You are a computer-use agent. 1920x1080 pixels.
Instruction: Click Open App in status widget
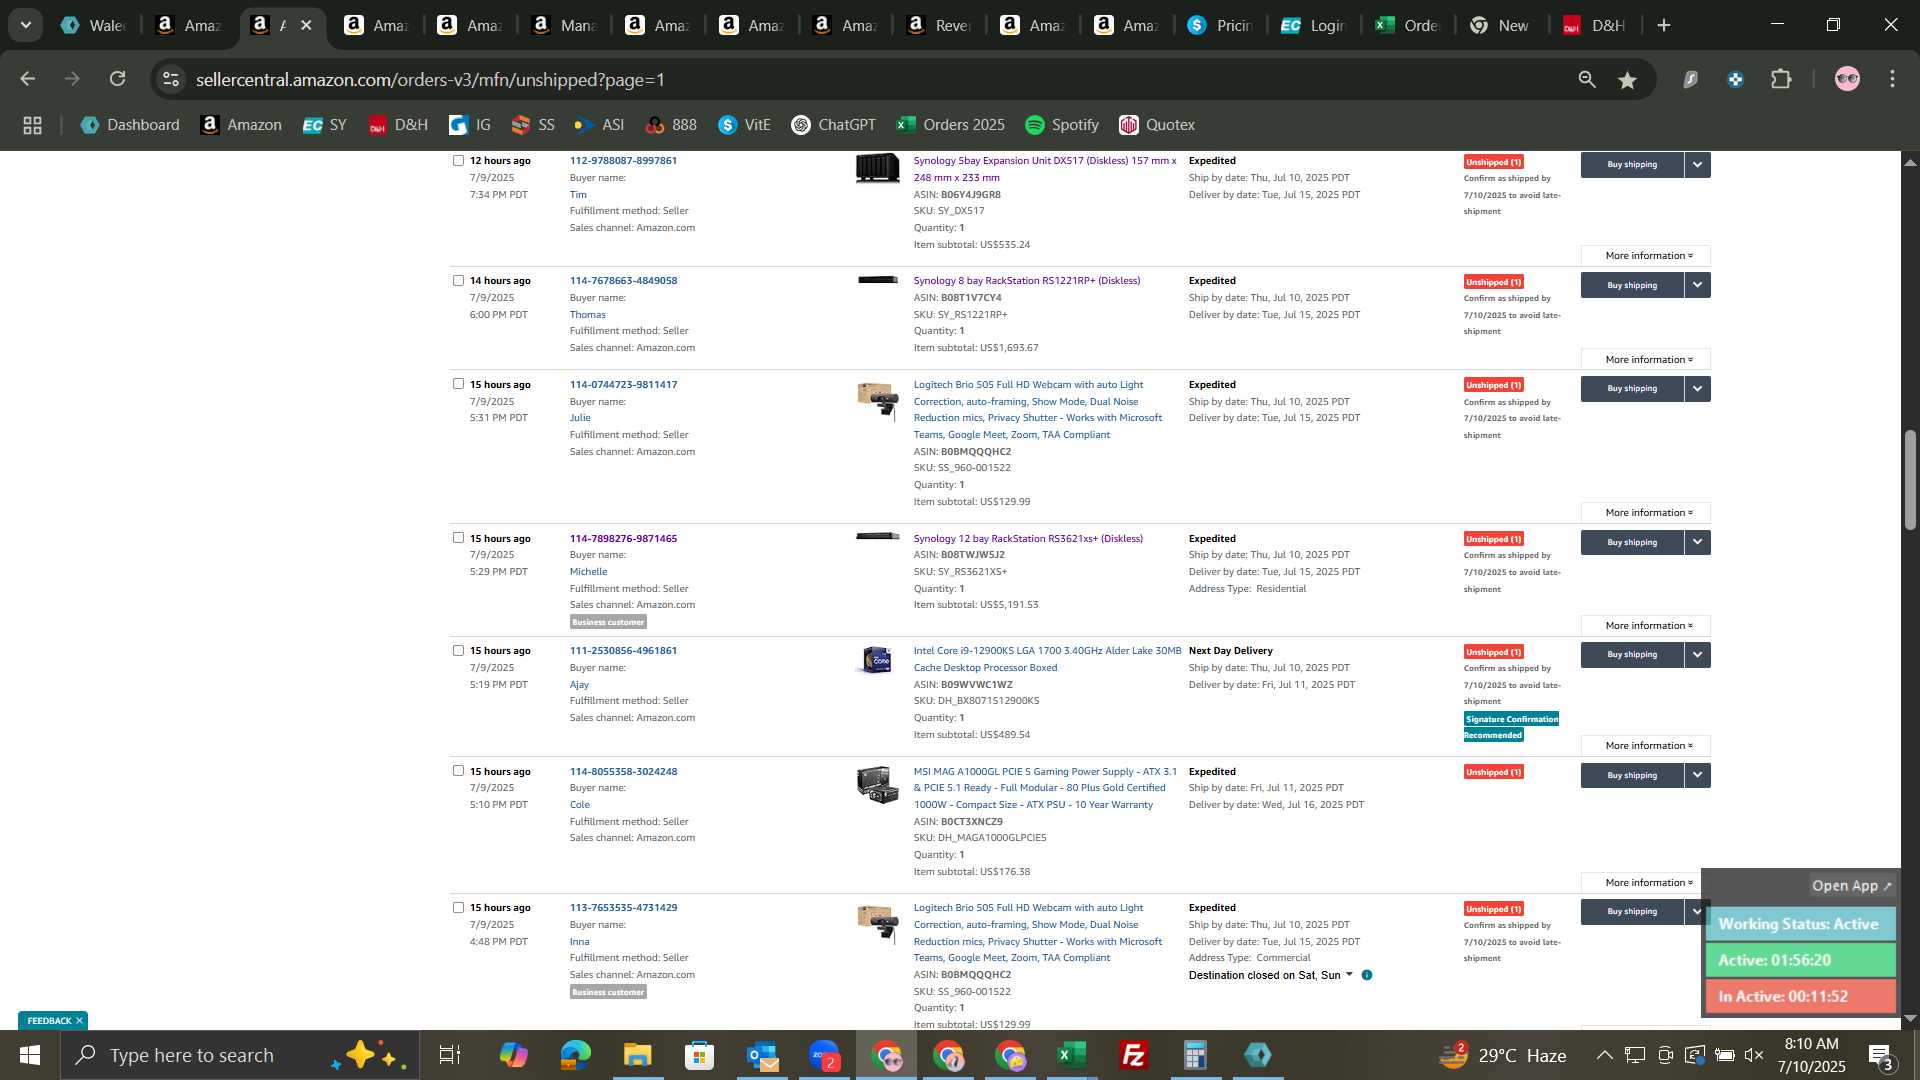(1851, 886)
